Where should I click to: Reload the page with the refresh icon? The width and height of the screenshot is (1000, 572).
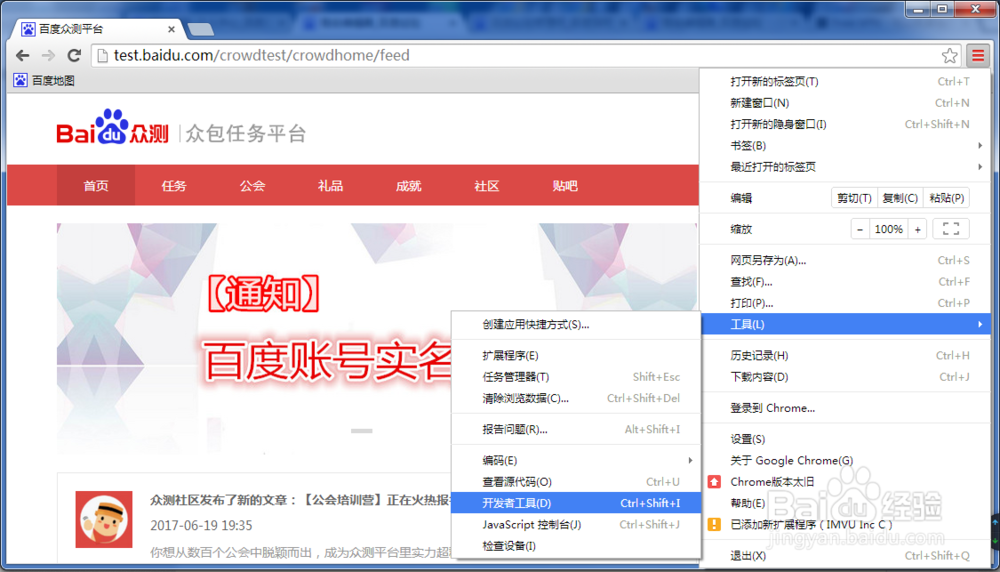click(74, 55)
